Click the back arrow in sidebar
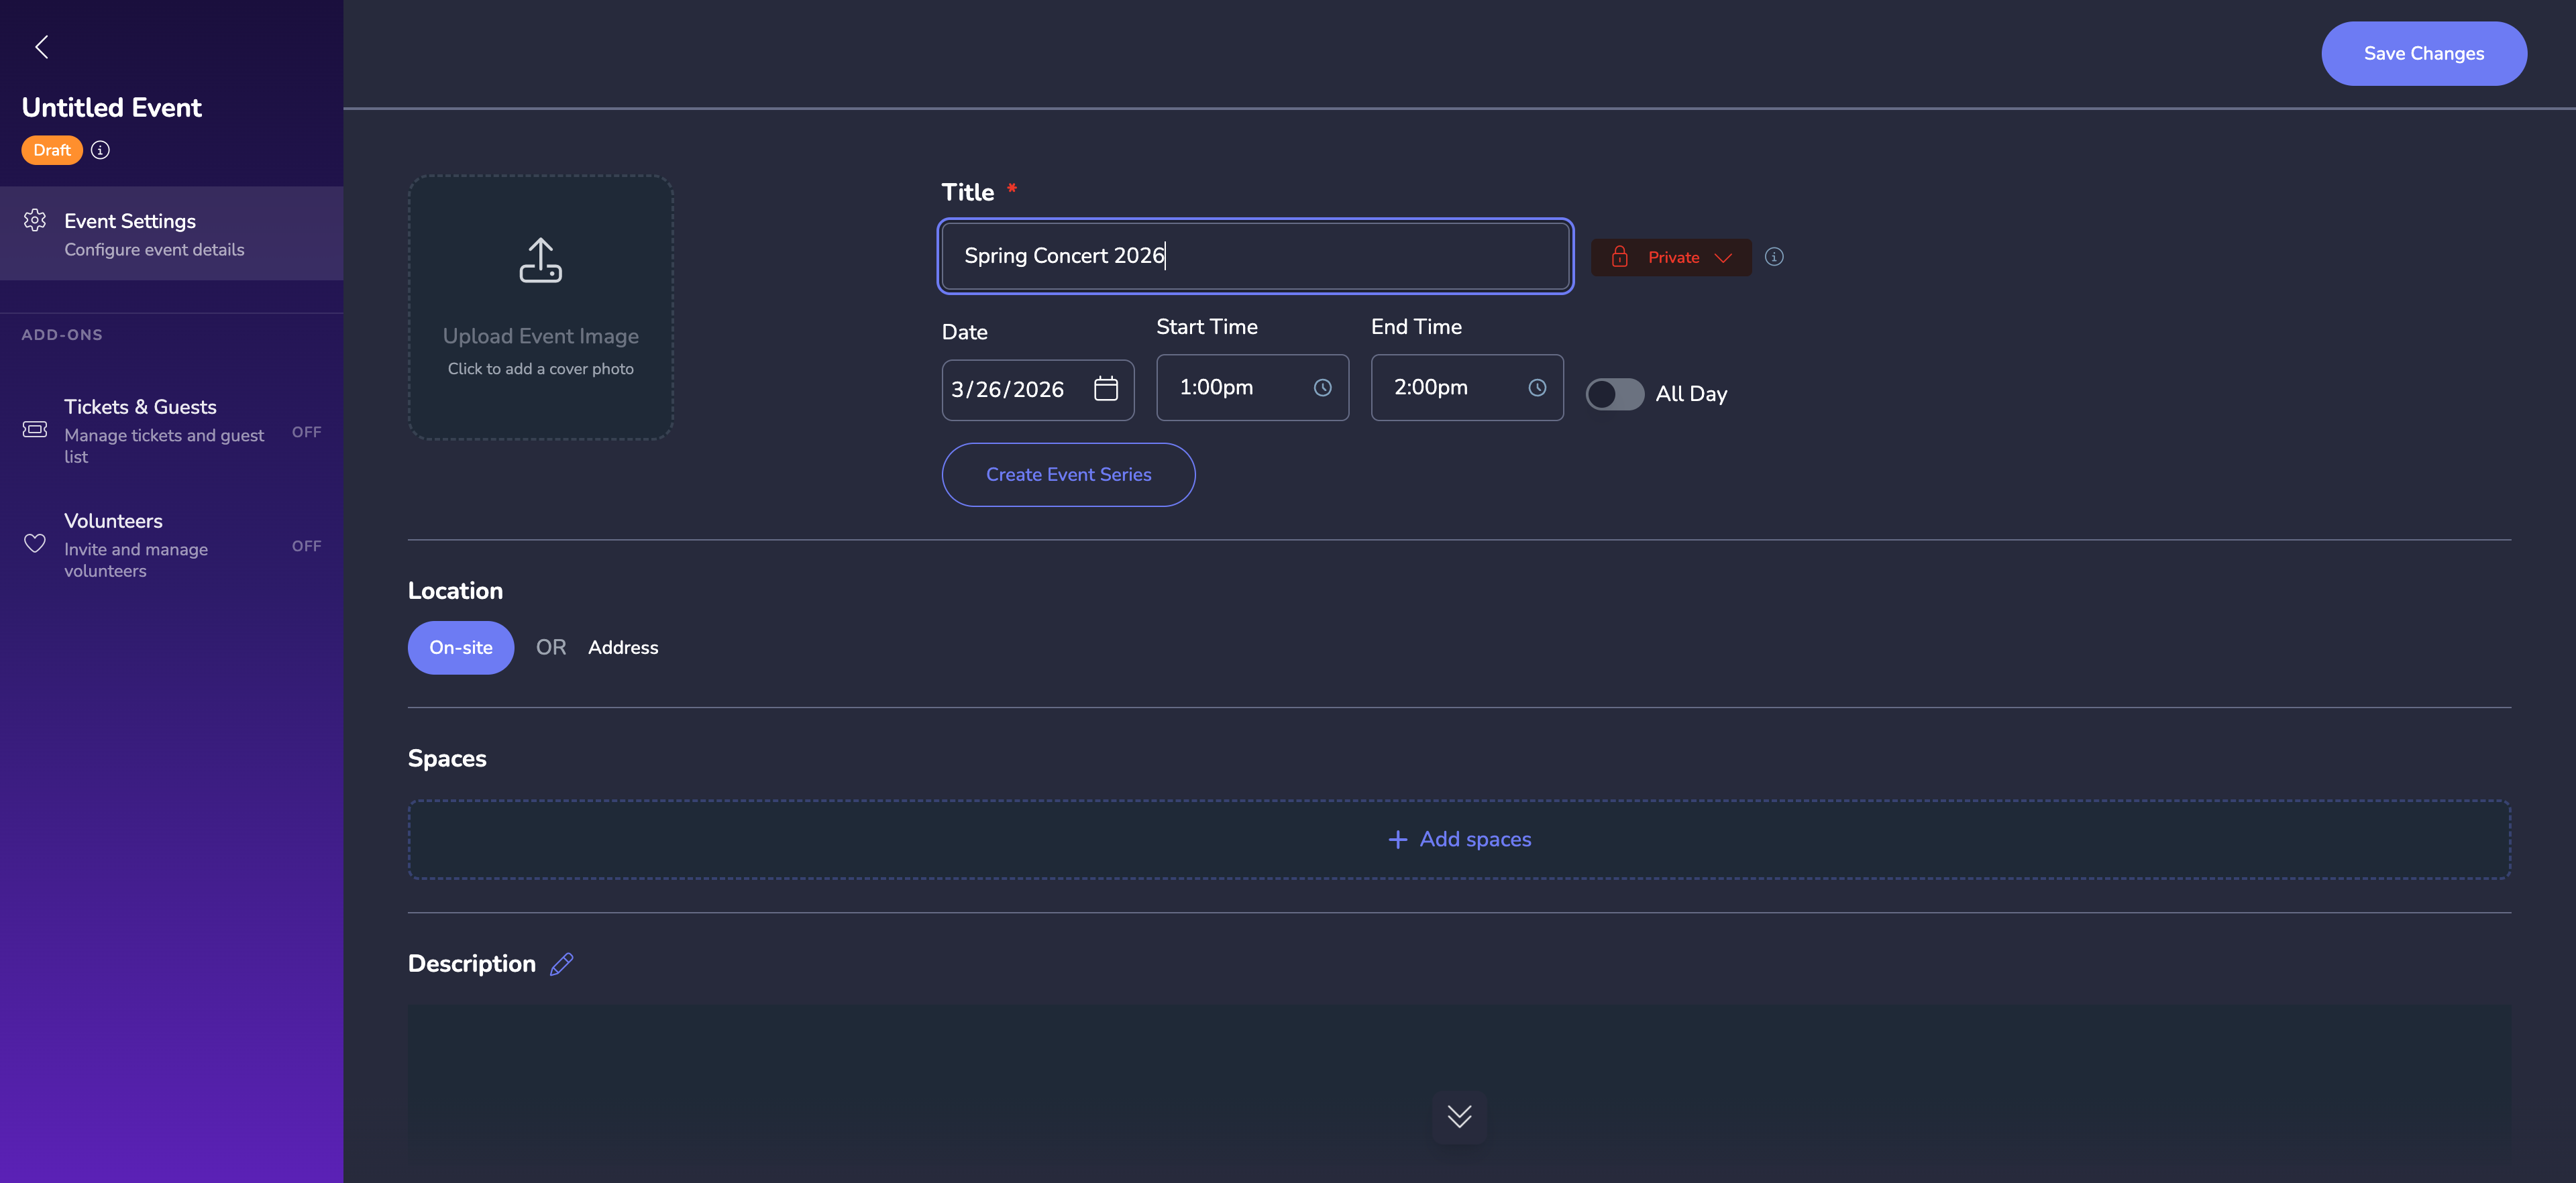2576x1183 pixels. coord(42,47)
